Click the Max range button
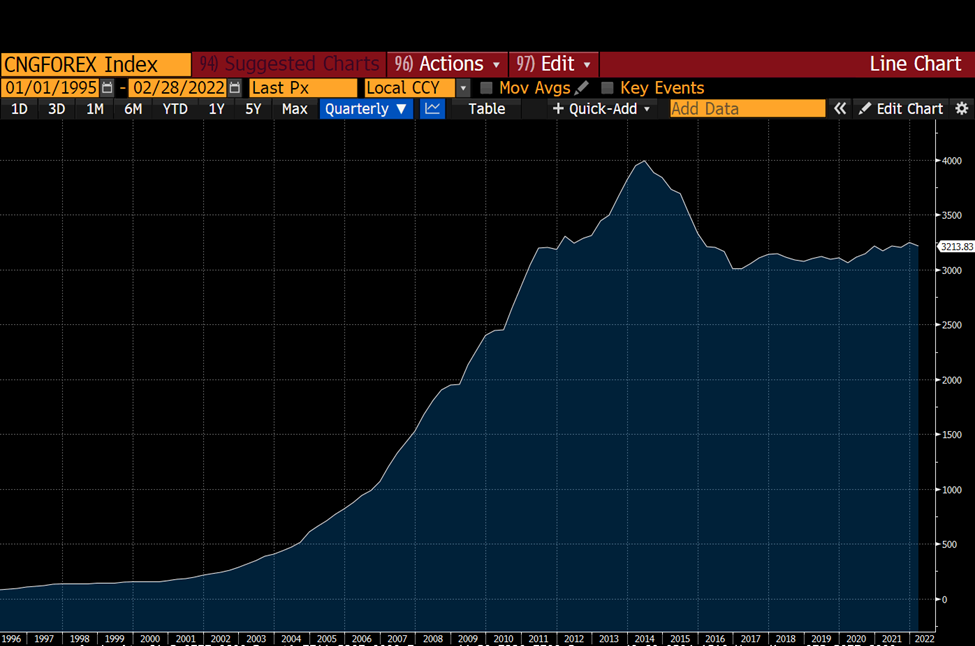The image size is (975, 646). (x=295, y=109)
